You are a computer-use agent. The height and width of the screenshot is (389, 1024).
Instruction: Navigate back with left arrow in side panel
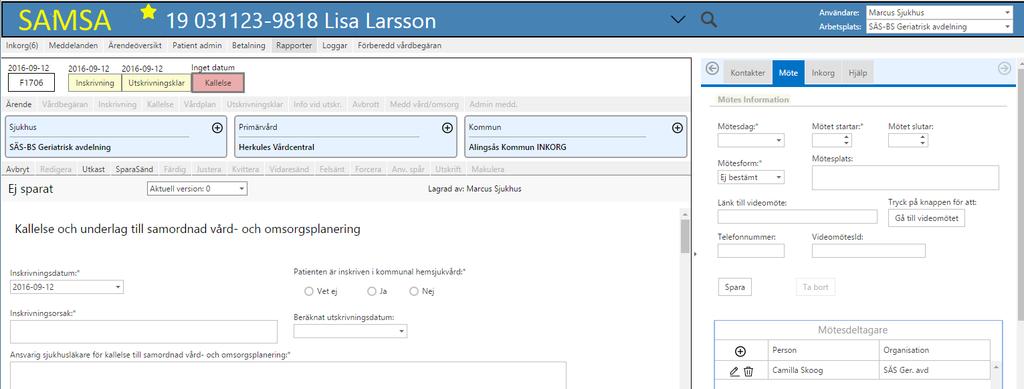tap(712, 69)
